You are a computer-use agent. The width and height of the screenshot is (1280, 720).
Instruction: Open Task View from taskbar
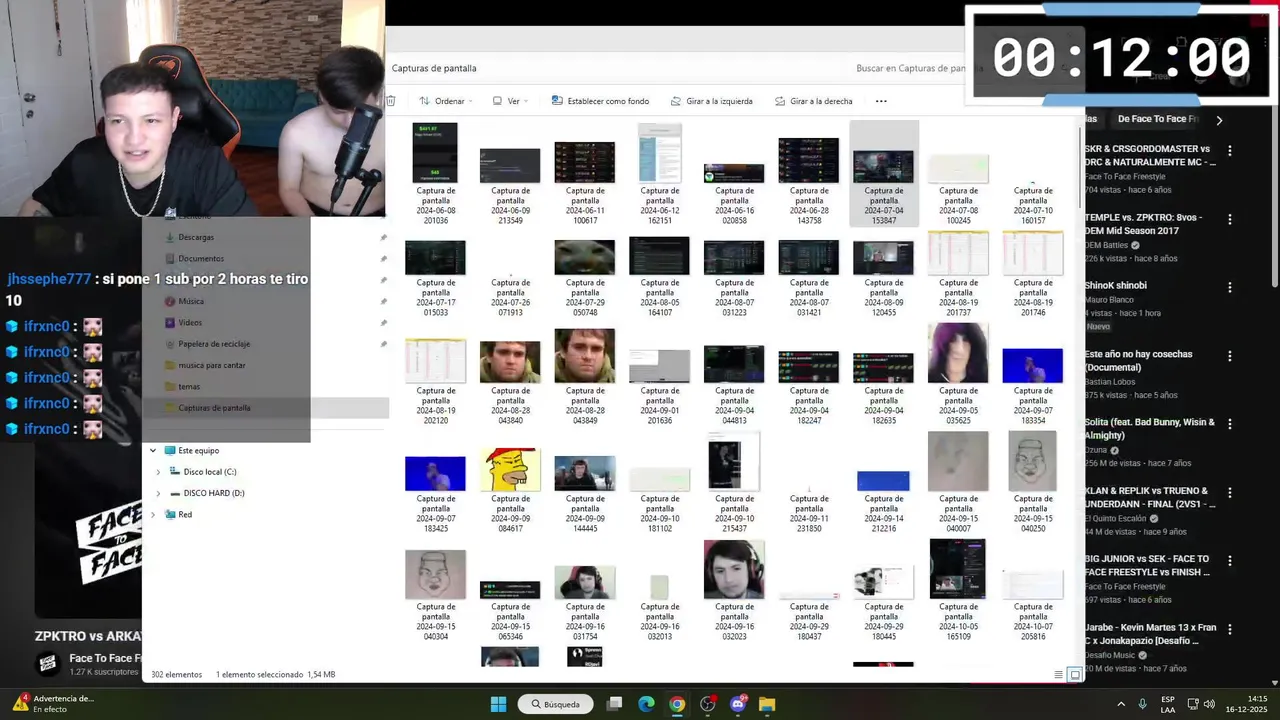click(x=615, y=704)
